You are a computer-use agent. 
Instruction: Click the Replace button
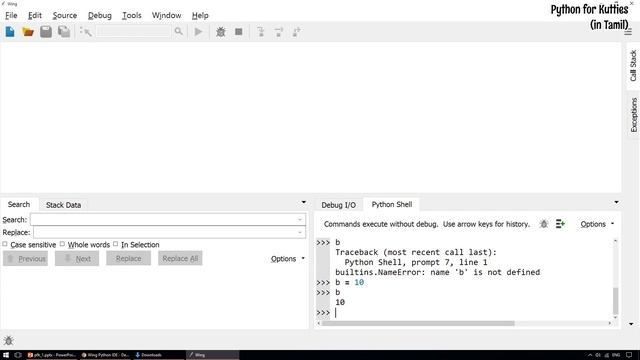[x=129, y=258]
